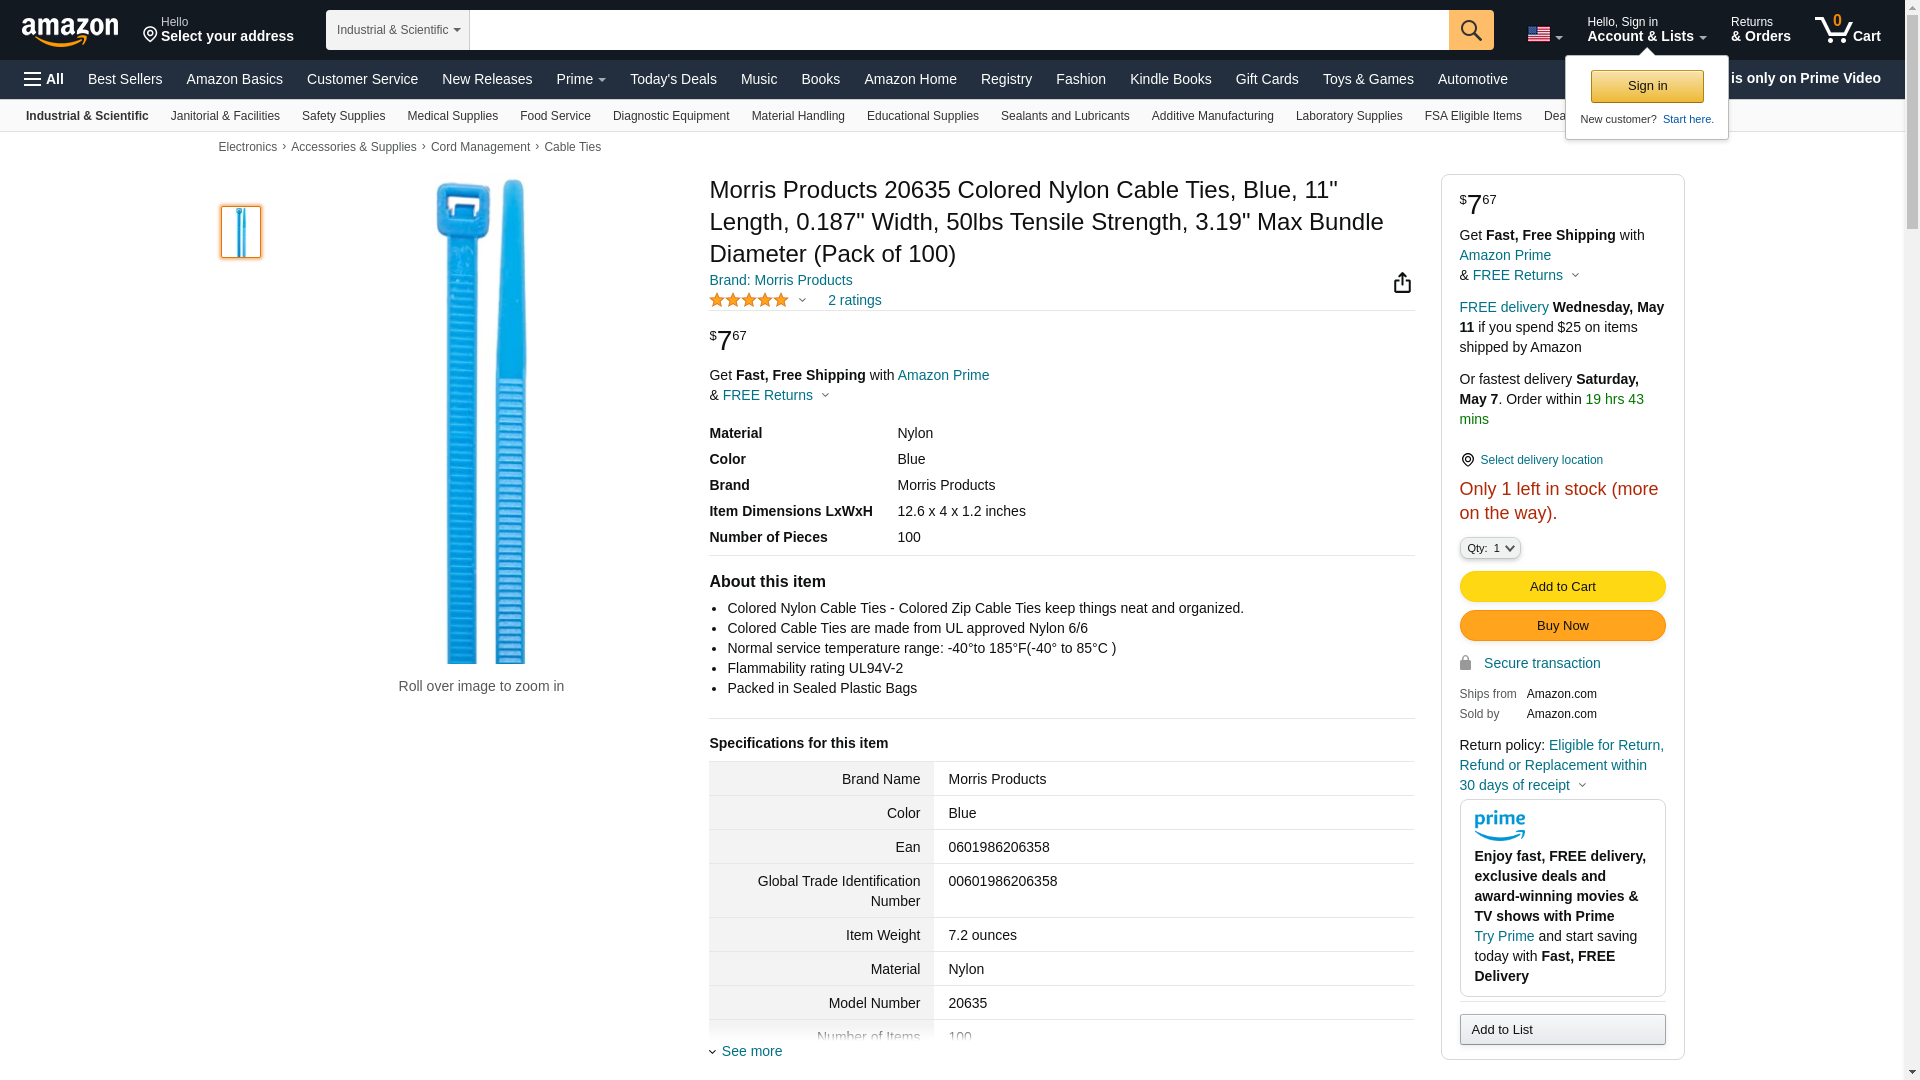
Task: Click the Add to Cart button
Action: (1562, 587)
